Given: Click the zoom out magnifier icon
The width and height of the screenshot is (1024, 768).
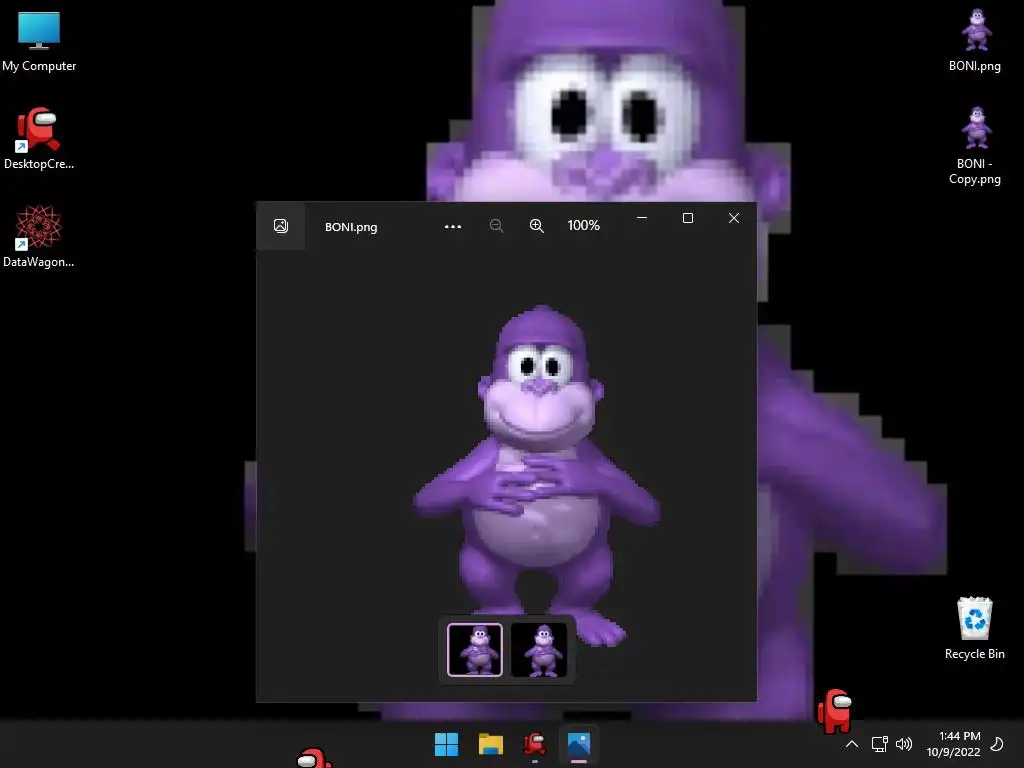Looking at the screenshot, I should [x=496, y=226].
